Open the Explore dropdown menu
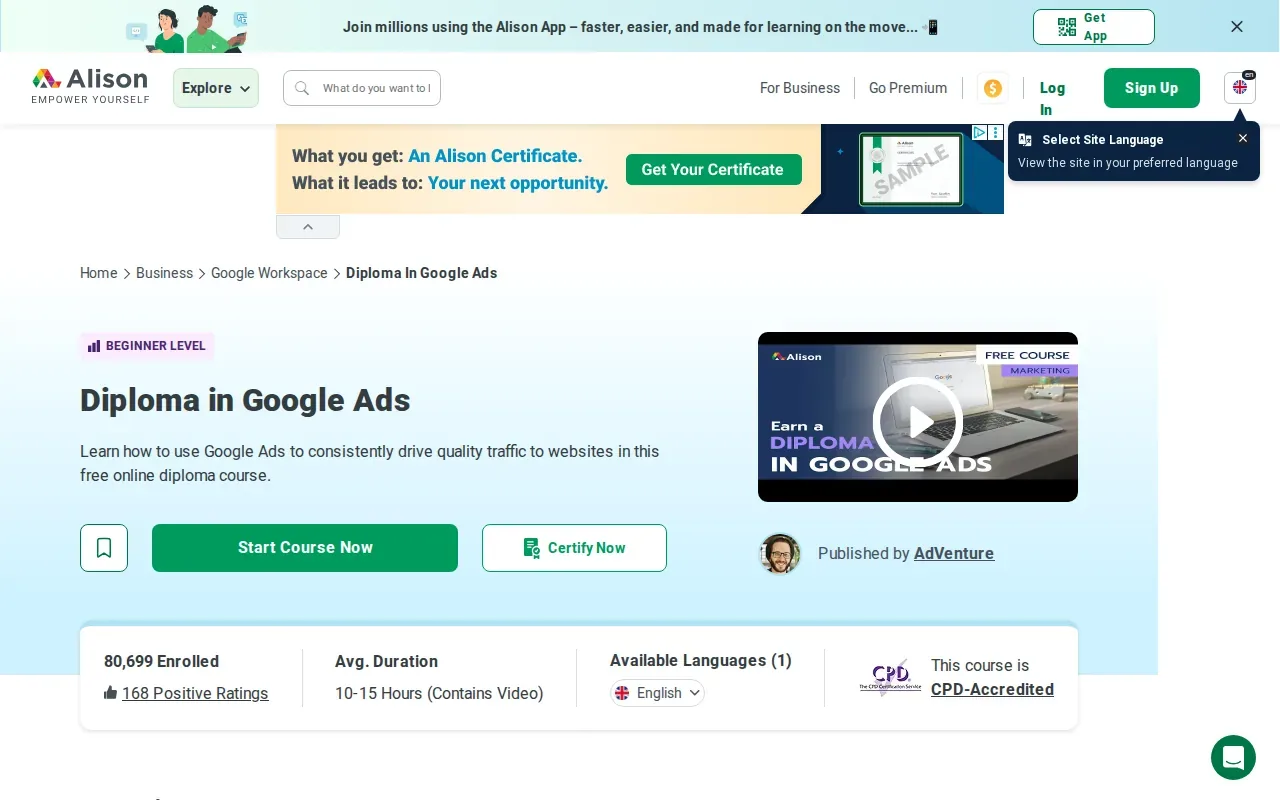Screen dimensions: 1280x800 tap(216, 88)
